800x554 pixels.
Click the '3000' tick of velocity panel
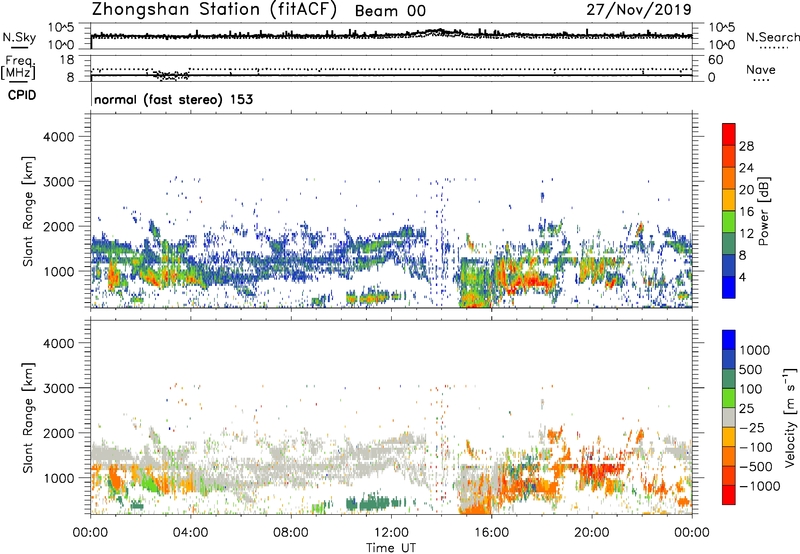click(x=58, y=388)
